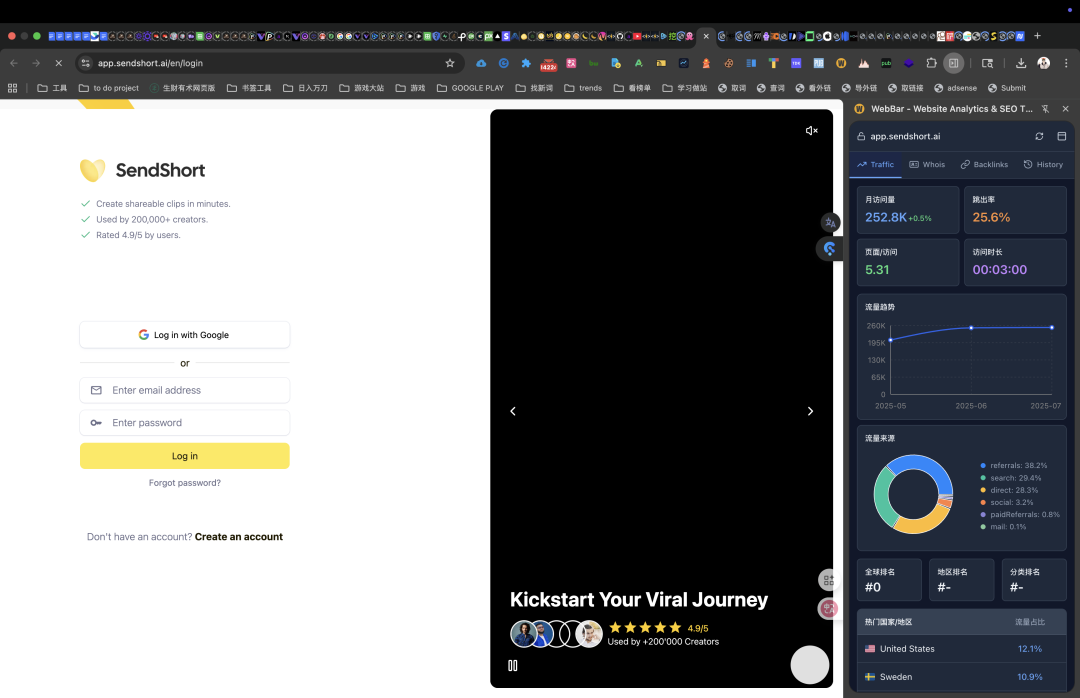Advance carousel with right arrow

tap(810, 411)
